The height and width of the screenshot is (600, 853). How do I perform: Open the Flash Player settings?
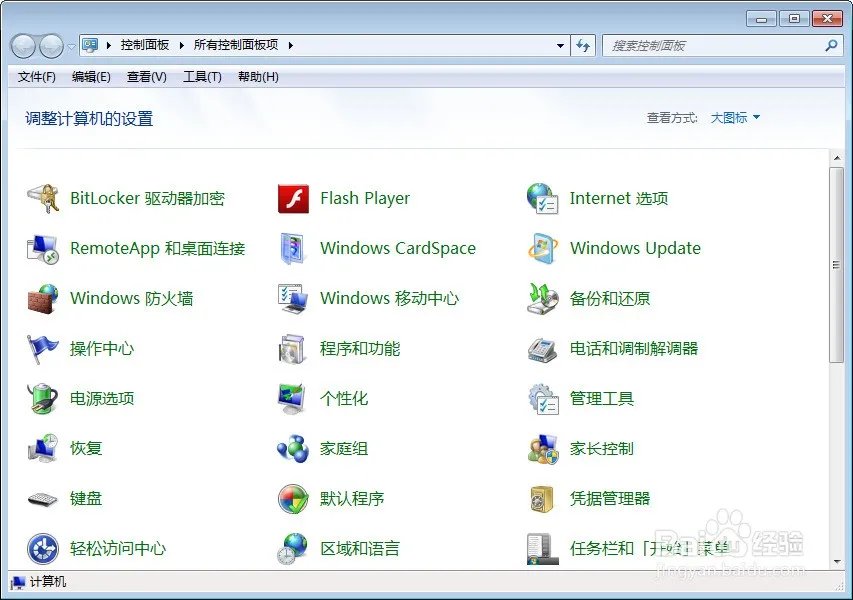[x=365, y=198]
